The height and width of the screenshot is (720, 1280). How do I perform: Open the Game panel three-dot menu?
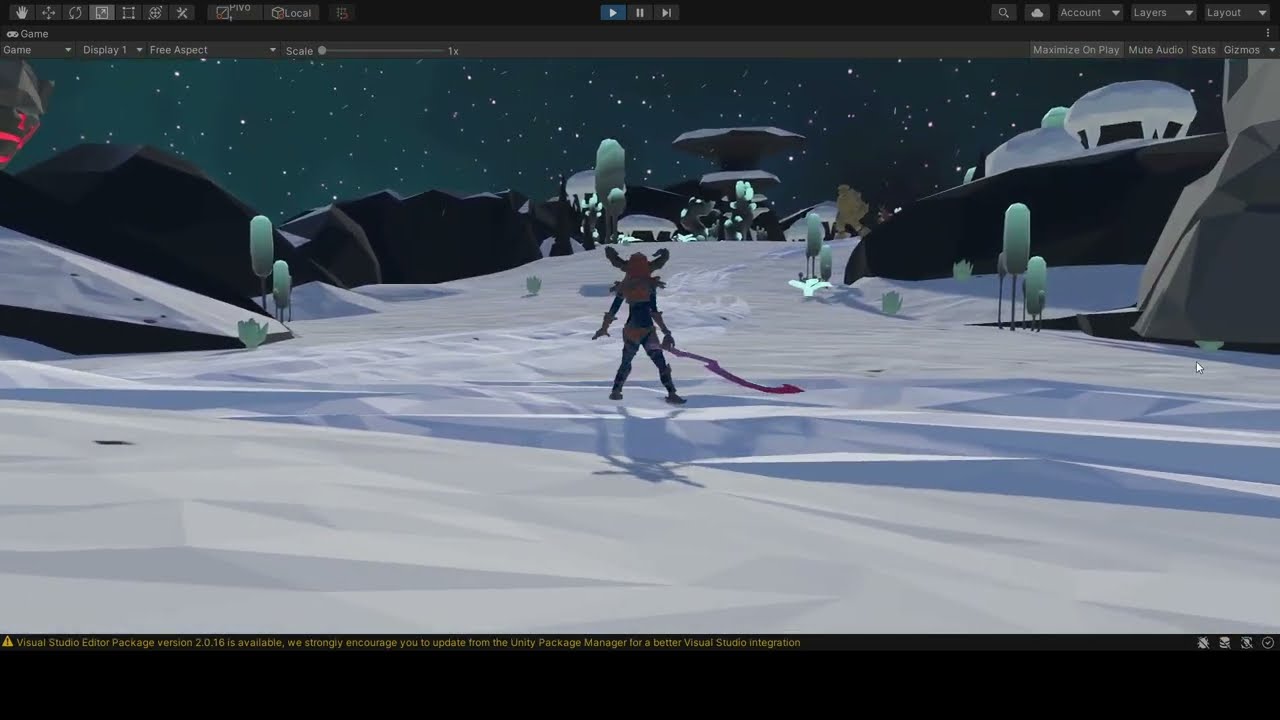(1268, 34)
